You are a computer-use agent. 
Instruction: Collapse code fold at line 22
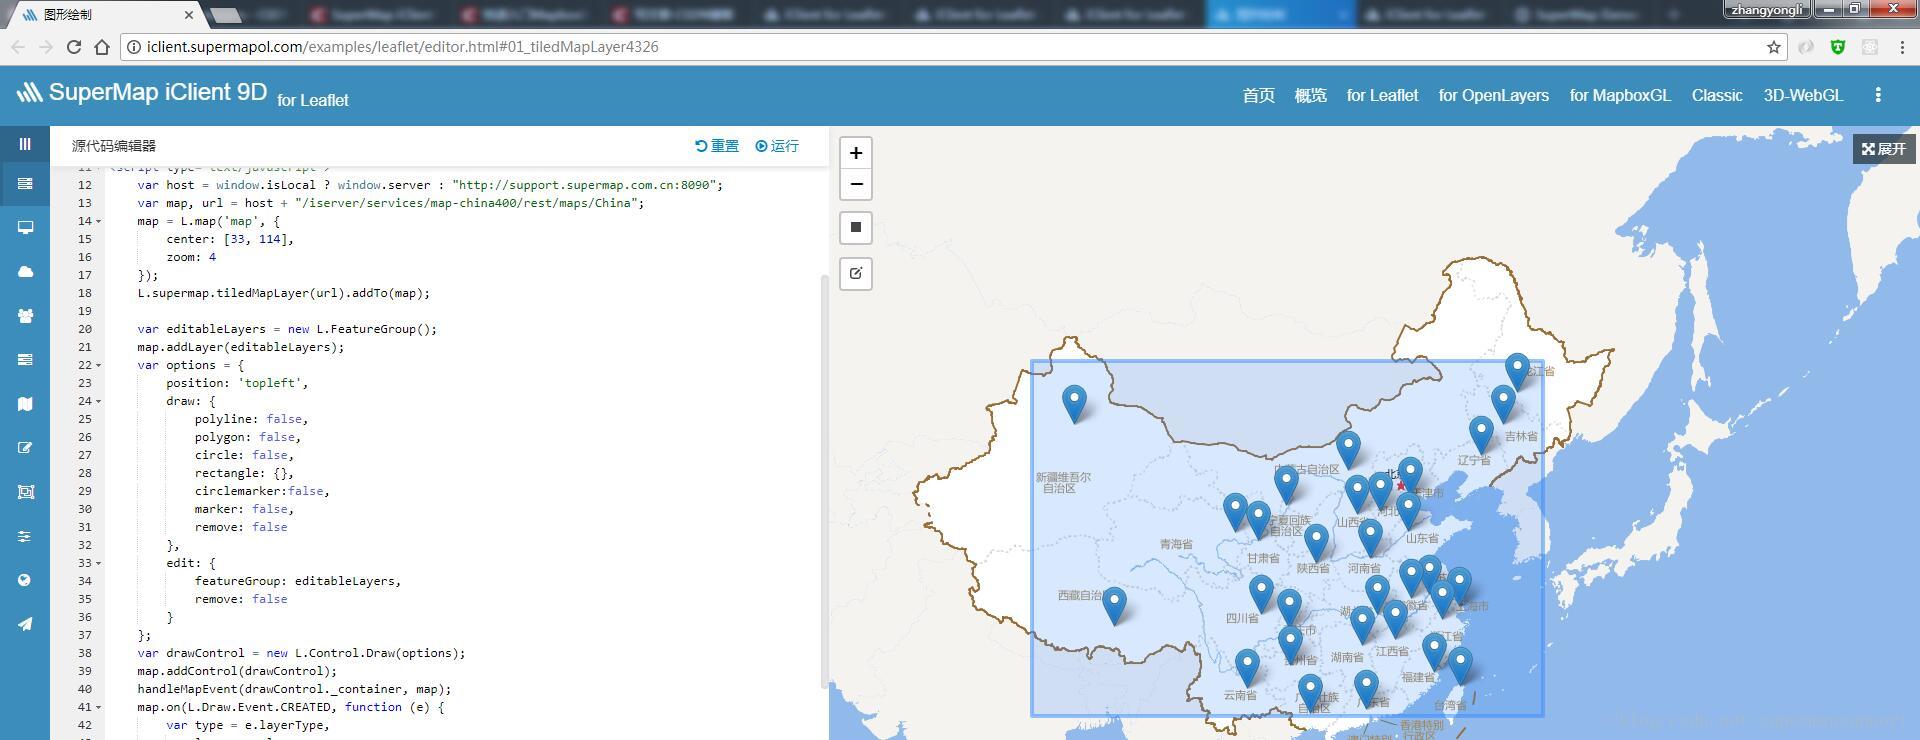tap(98, 365)
